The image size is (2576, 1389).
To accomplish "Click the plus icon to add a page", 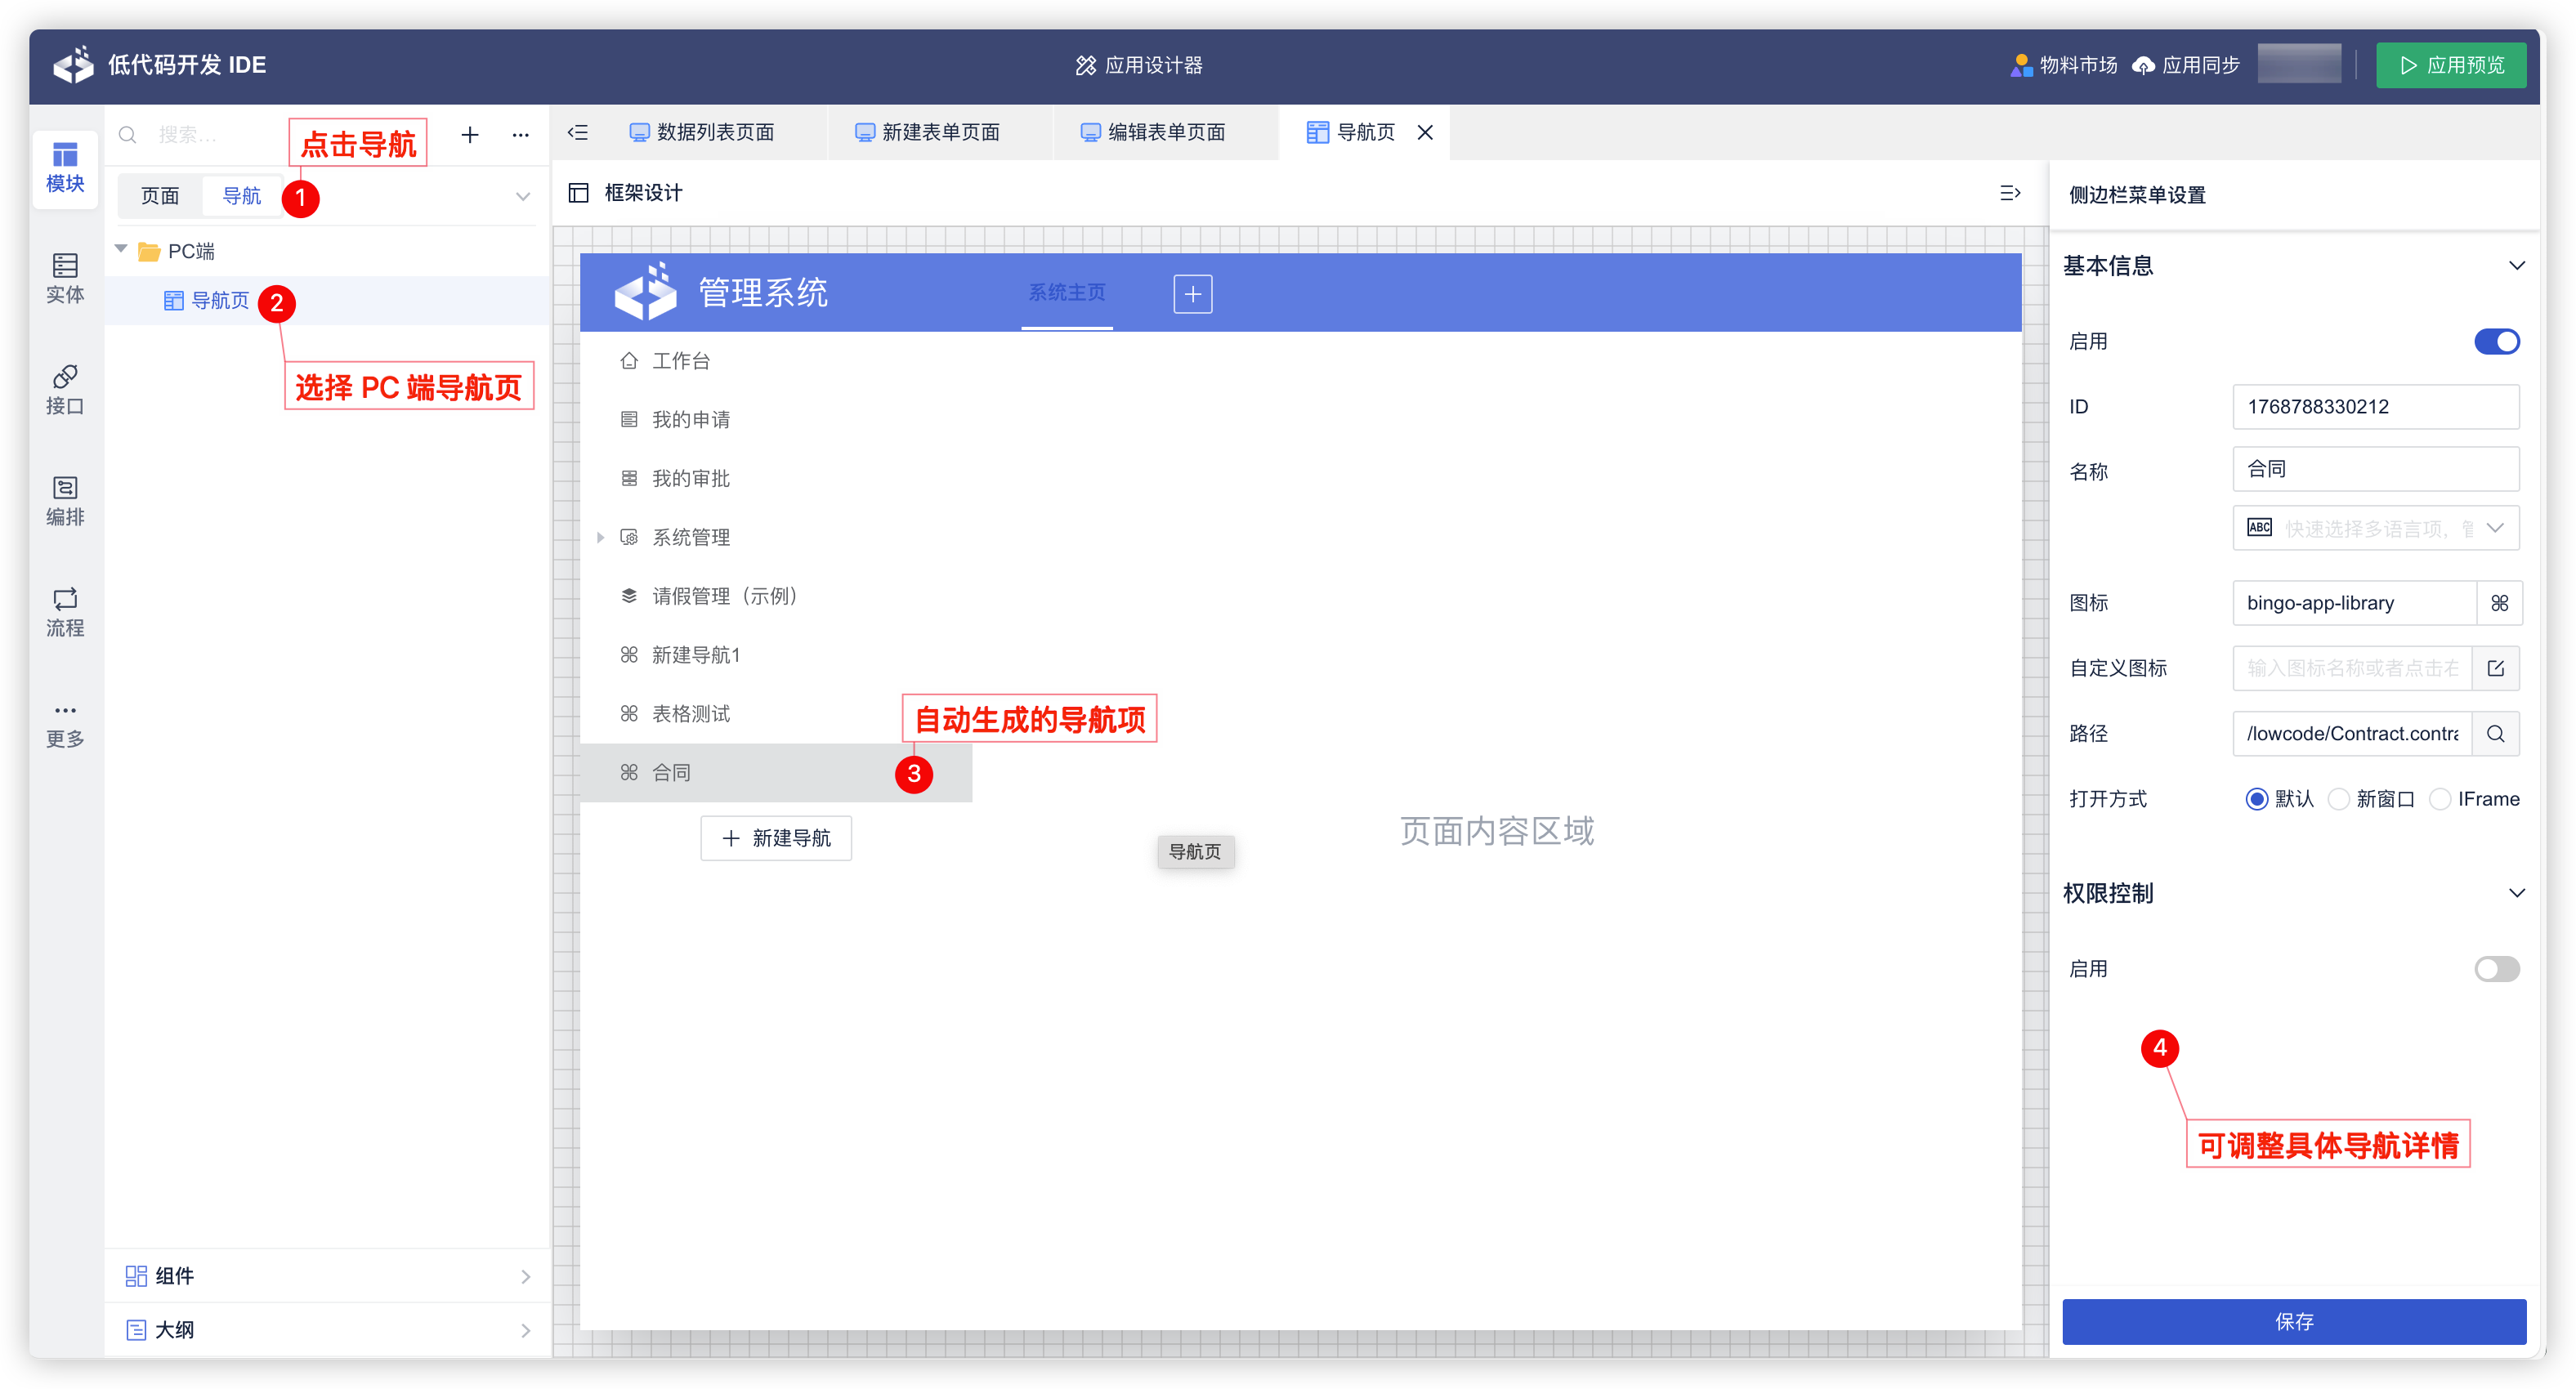I will pyautogui.click(x=469, y=134).
